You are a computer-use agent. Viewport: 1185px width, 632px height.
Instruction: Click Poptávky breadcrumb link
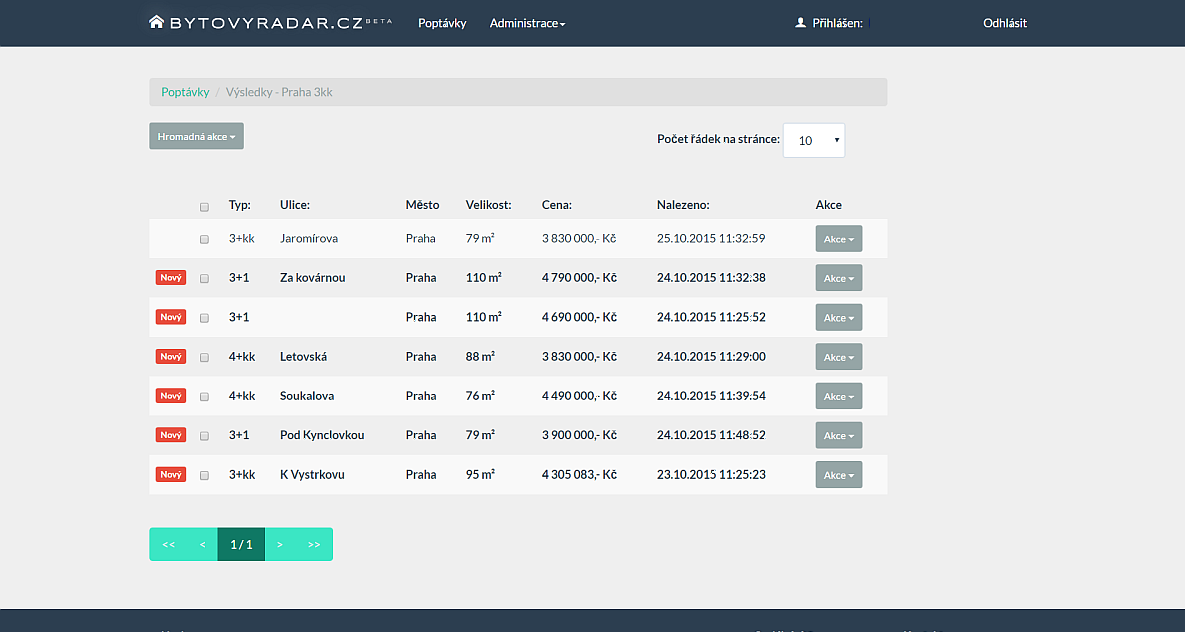click(x=185, y=92)
